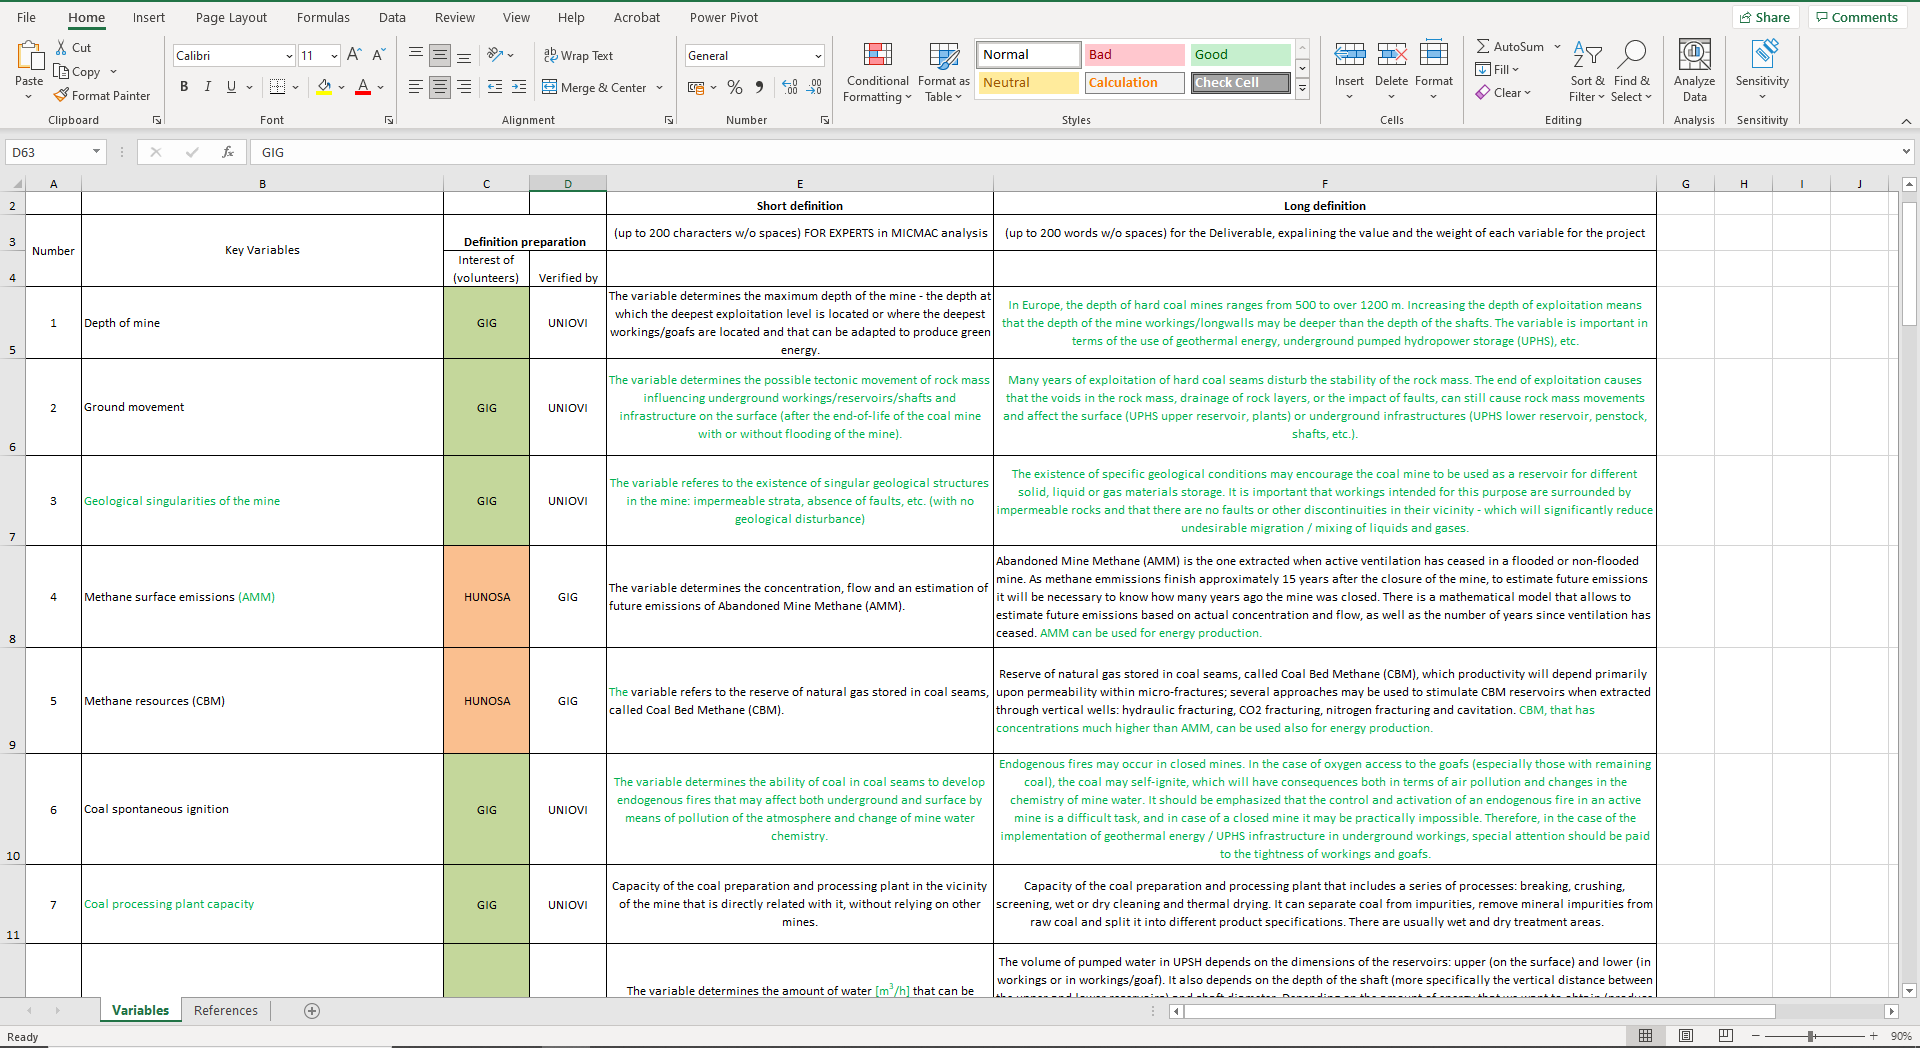The width and height of the screenshot is (1920, 1048).
Task: Click the Insert Function fx icon
Action: point(228,152)
